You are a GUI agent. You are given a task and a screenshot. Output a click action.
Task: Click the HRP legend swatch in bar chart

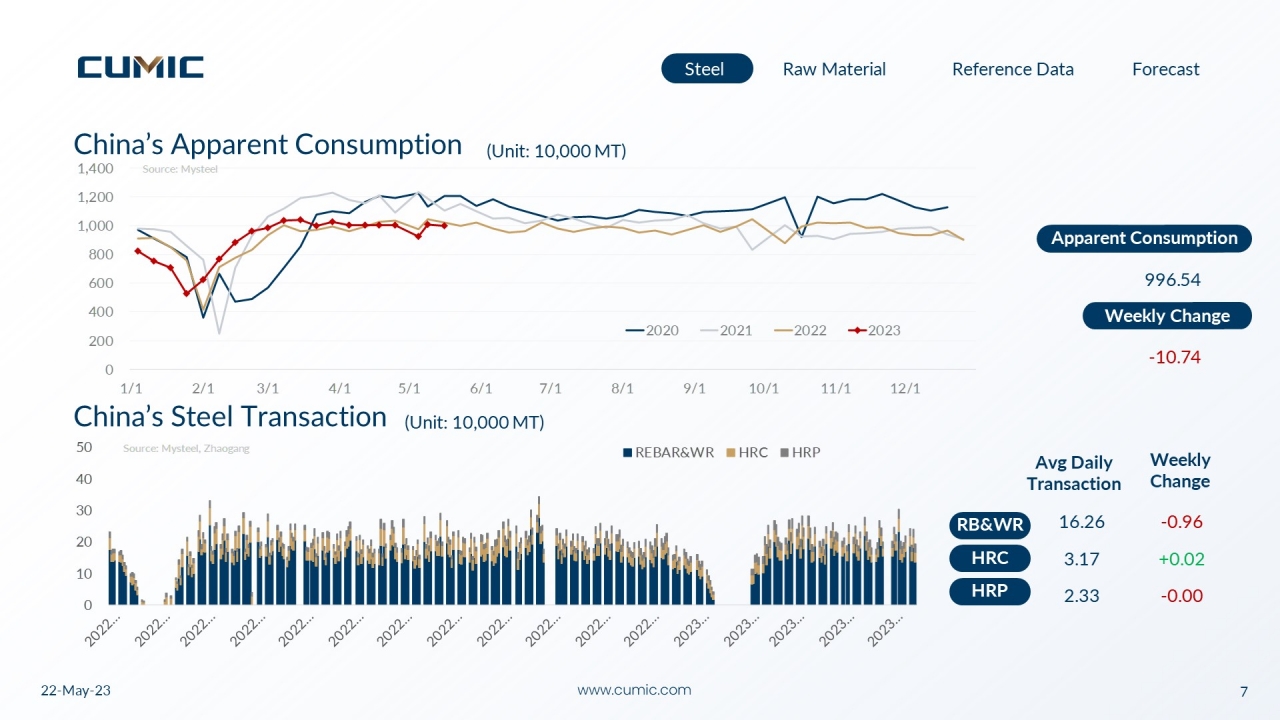point(784,452)
